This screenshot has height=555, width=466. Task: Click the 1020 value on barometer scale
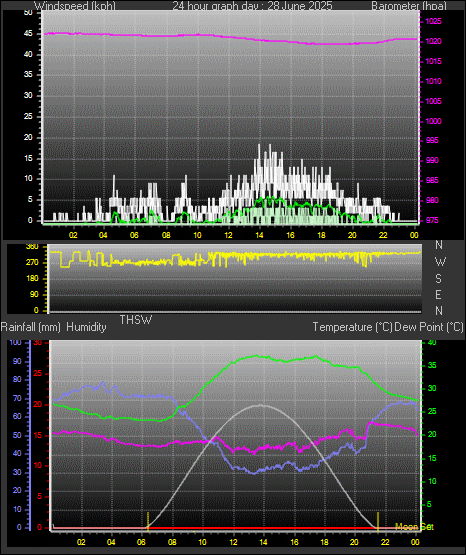433,41
